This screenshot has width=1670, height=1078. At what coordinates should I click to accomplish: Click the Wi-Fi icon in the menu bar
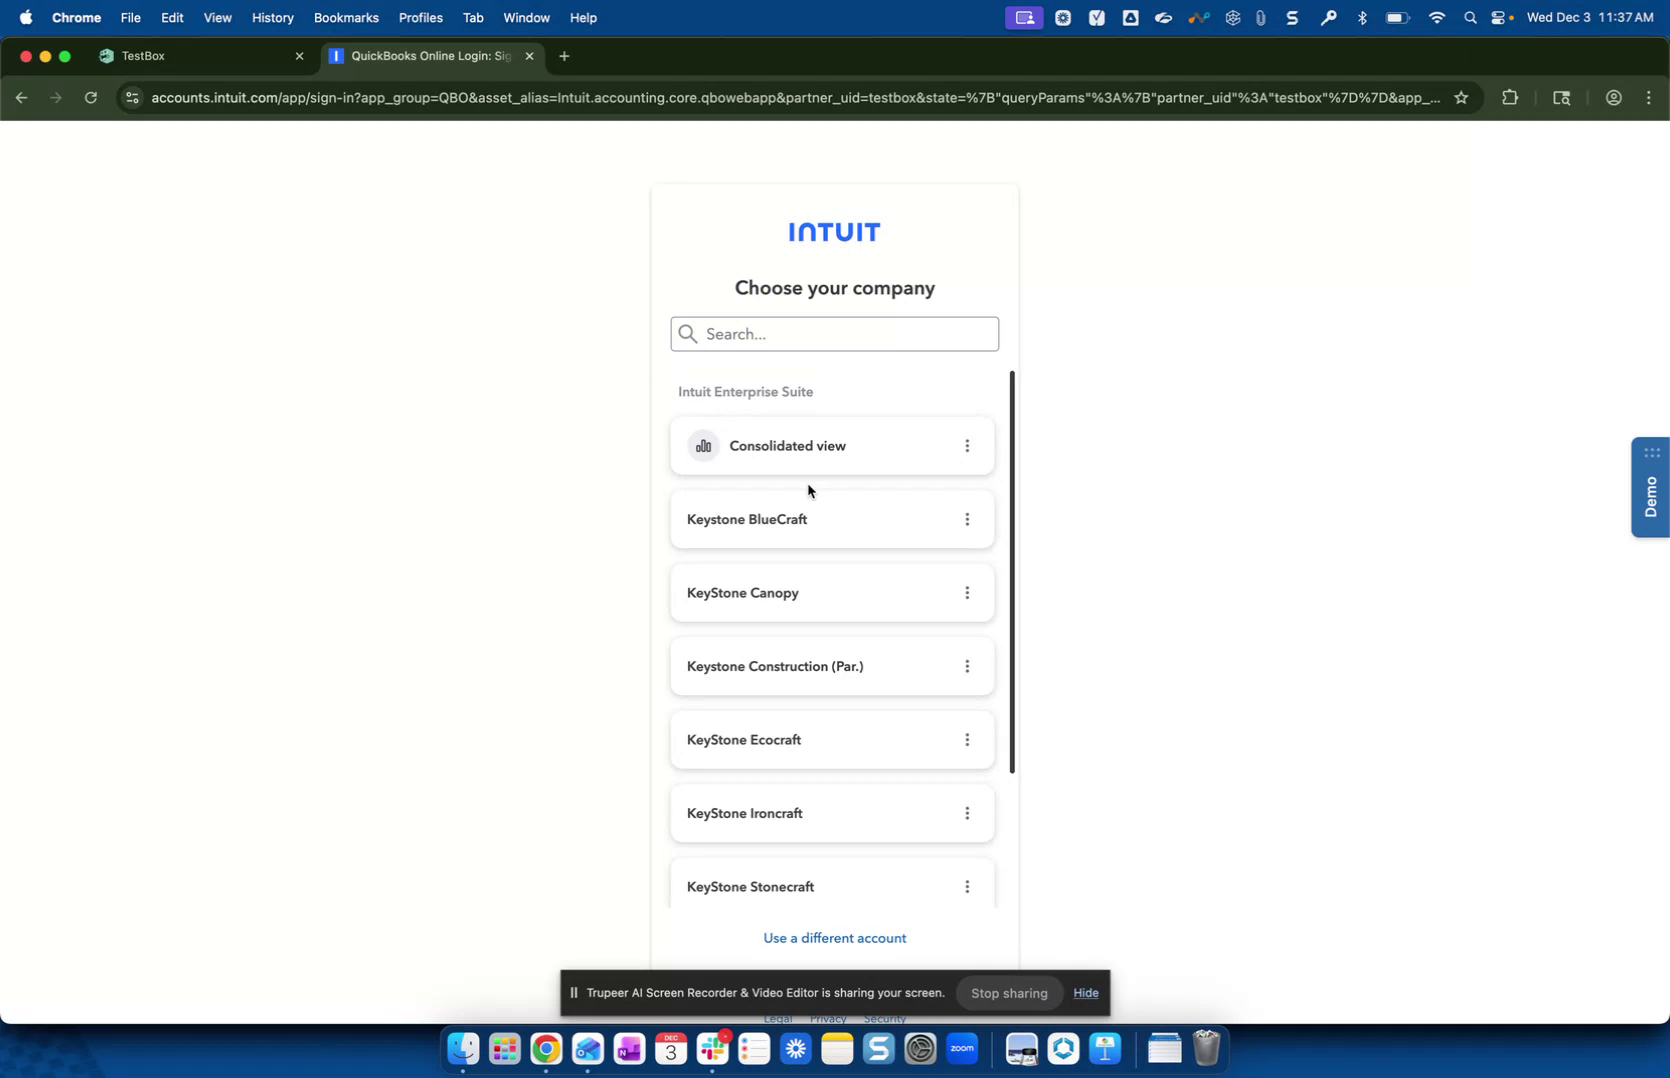[1436, 17]
